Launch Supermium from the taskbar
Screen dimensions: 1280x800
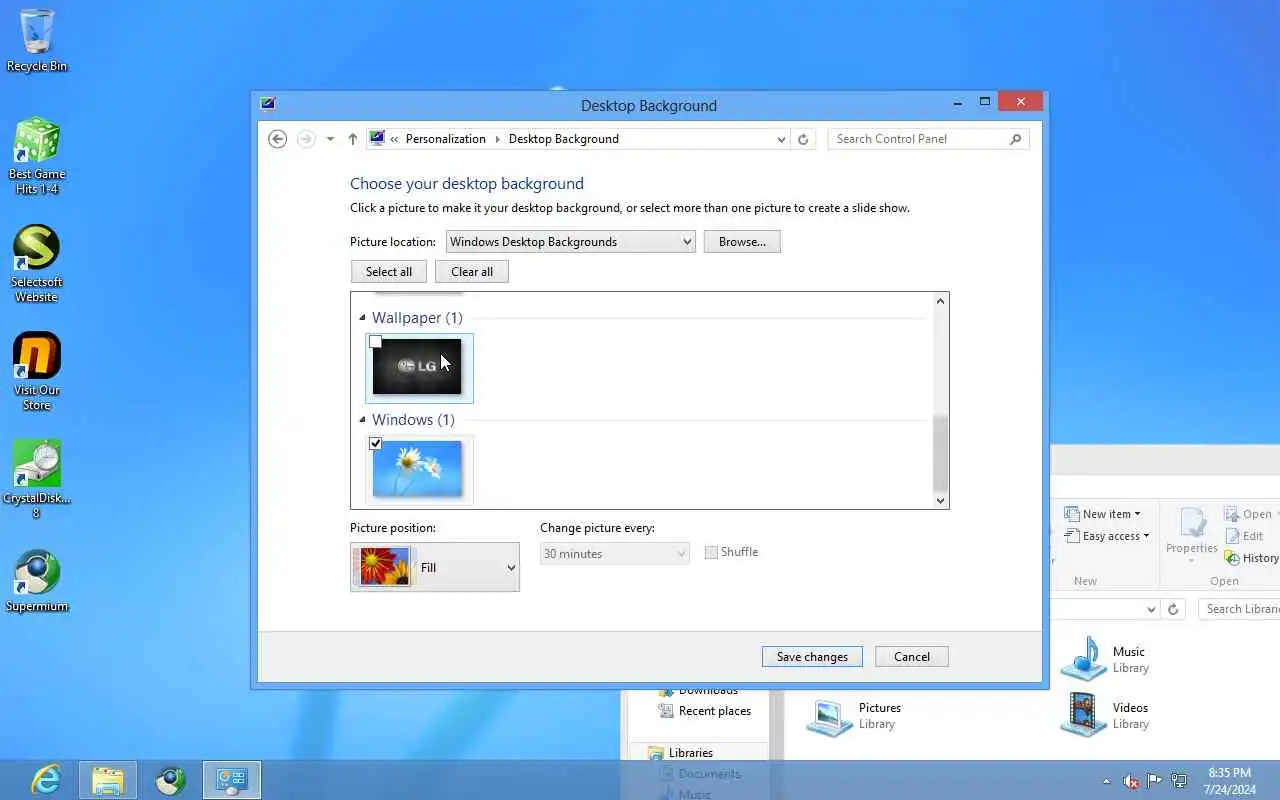pos(170,780)
